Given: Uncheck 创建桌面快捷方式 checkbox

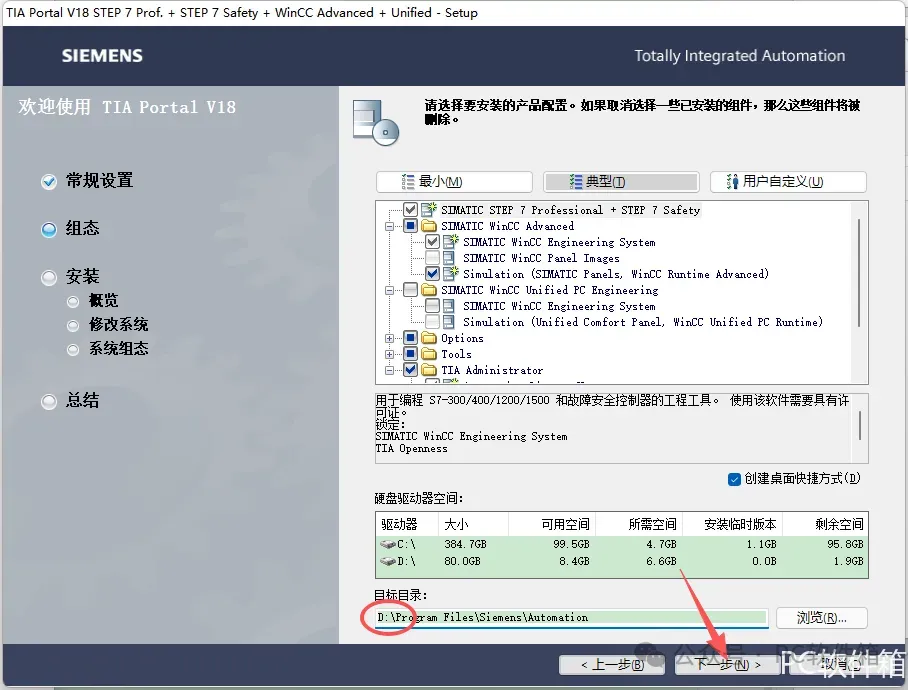Looking at the screenshot, I should pos(734,479).
